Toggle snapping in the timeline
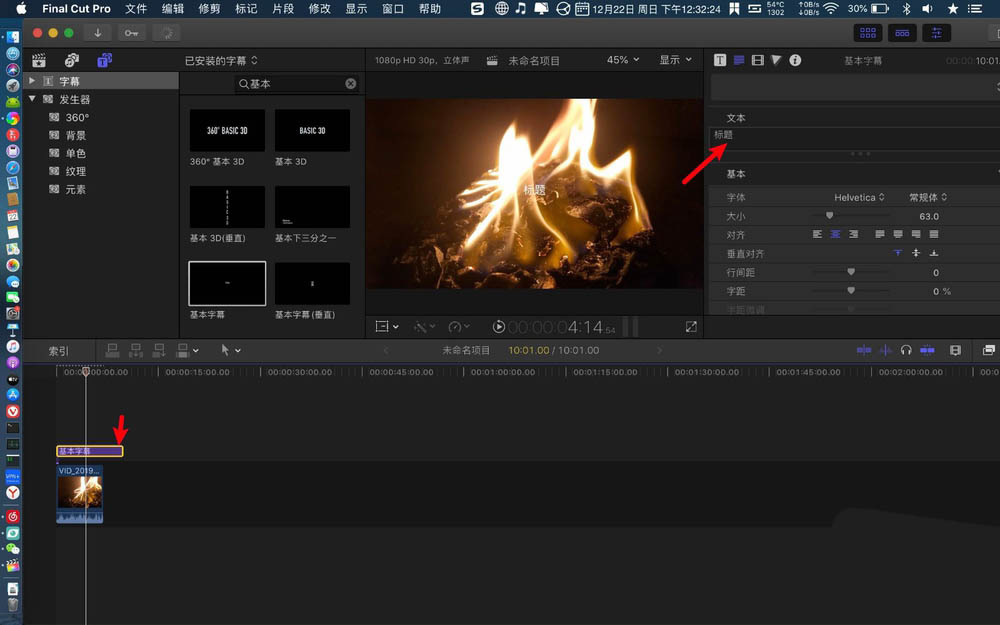 coord(927,349)
